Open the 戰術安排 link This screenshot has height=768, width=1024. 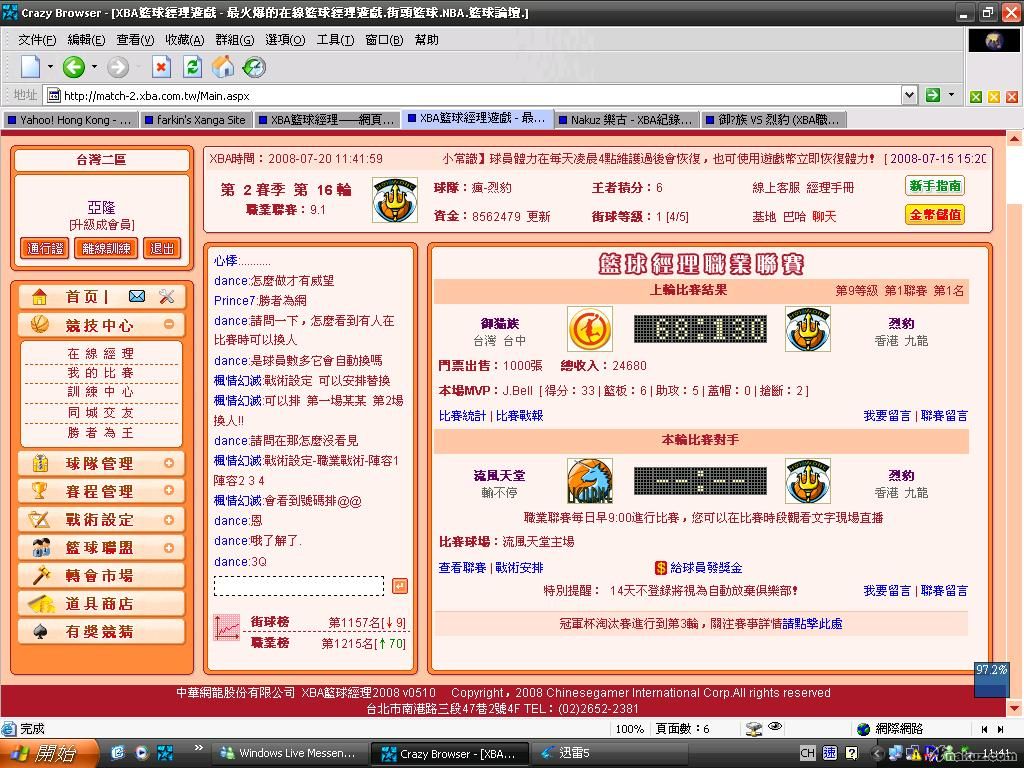click(519, 568)
